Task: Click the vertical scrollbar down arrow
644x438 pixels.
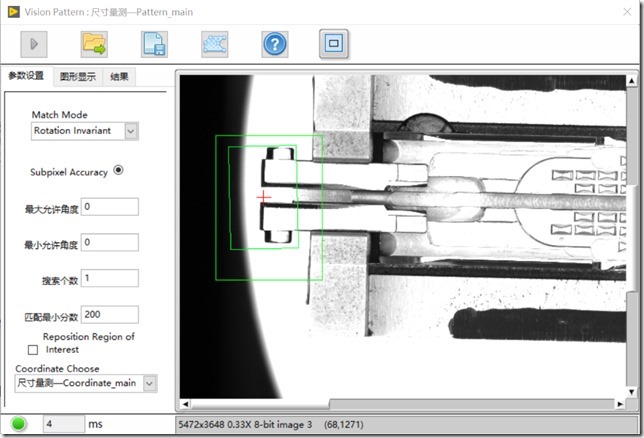Action: [x=632, y=392]
